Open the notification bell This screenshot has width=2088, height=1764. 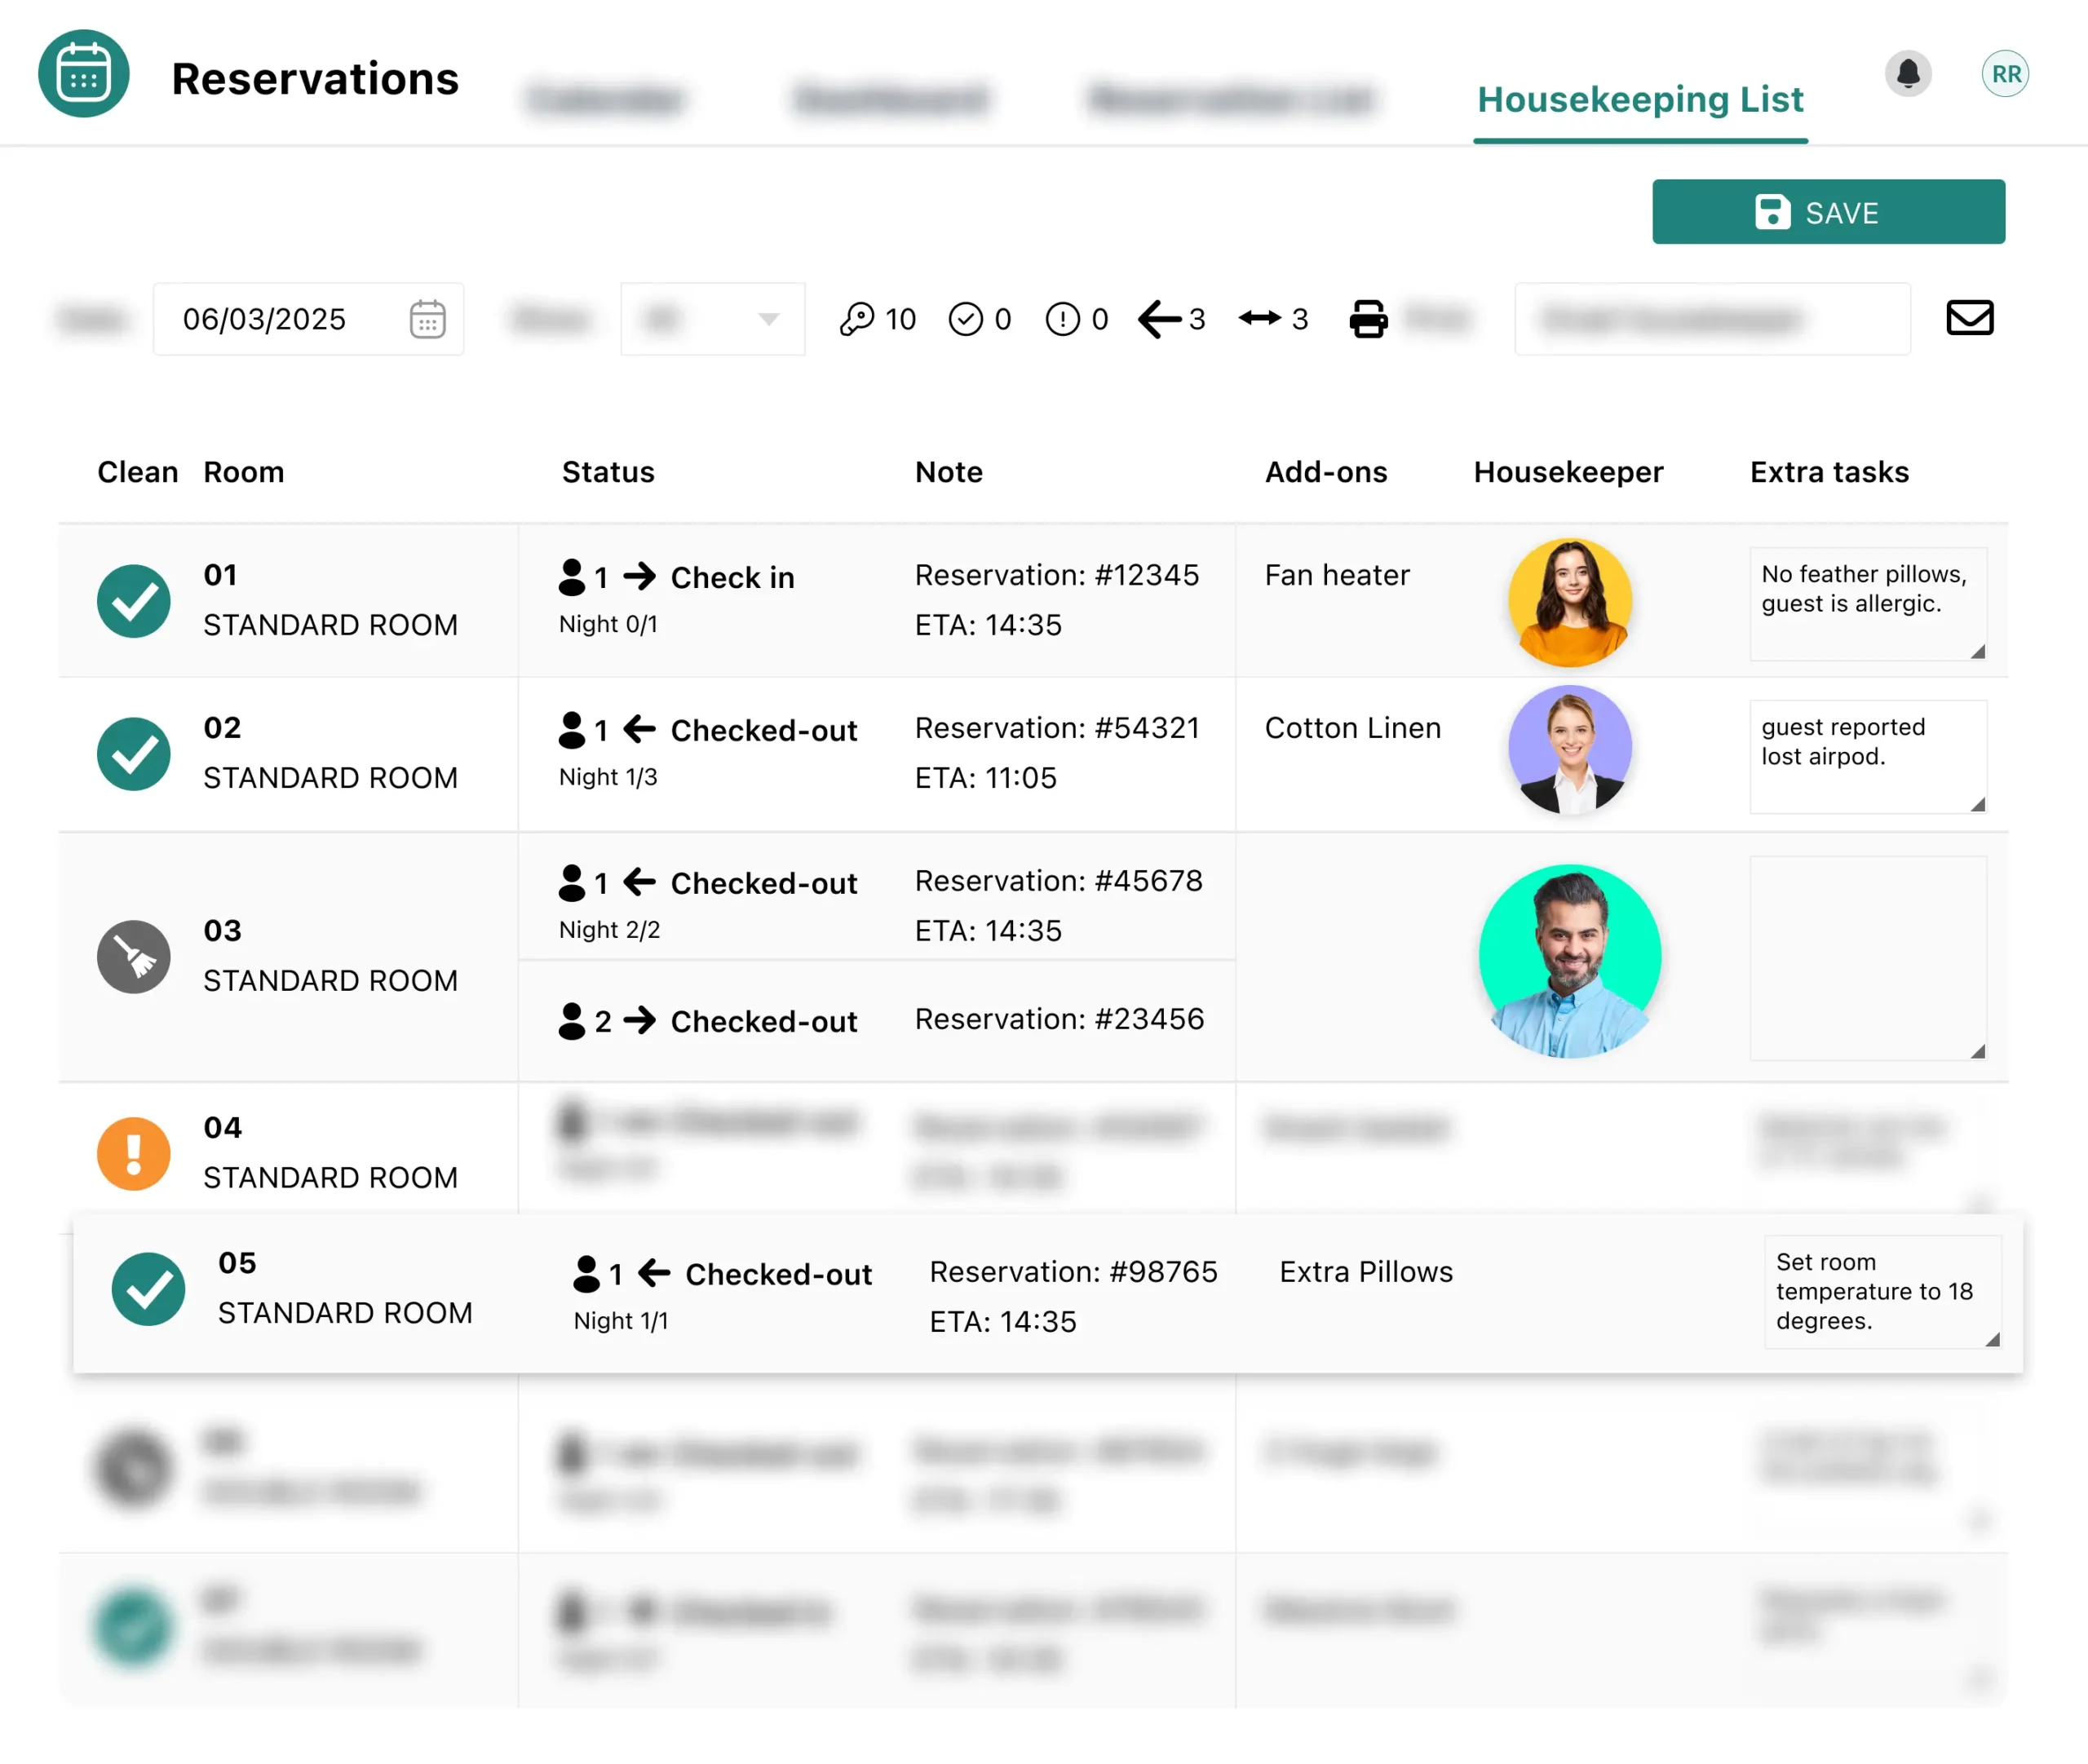click(x=1908, y=73)
